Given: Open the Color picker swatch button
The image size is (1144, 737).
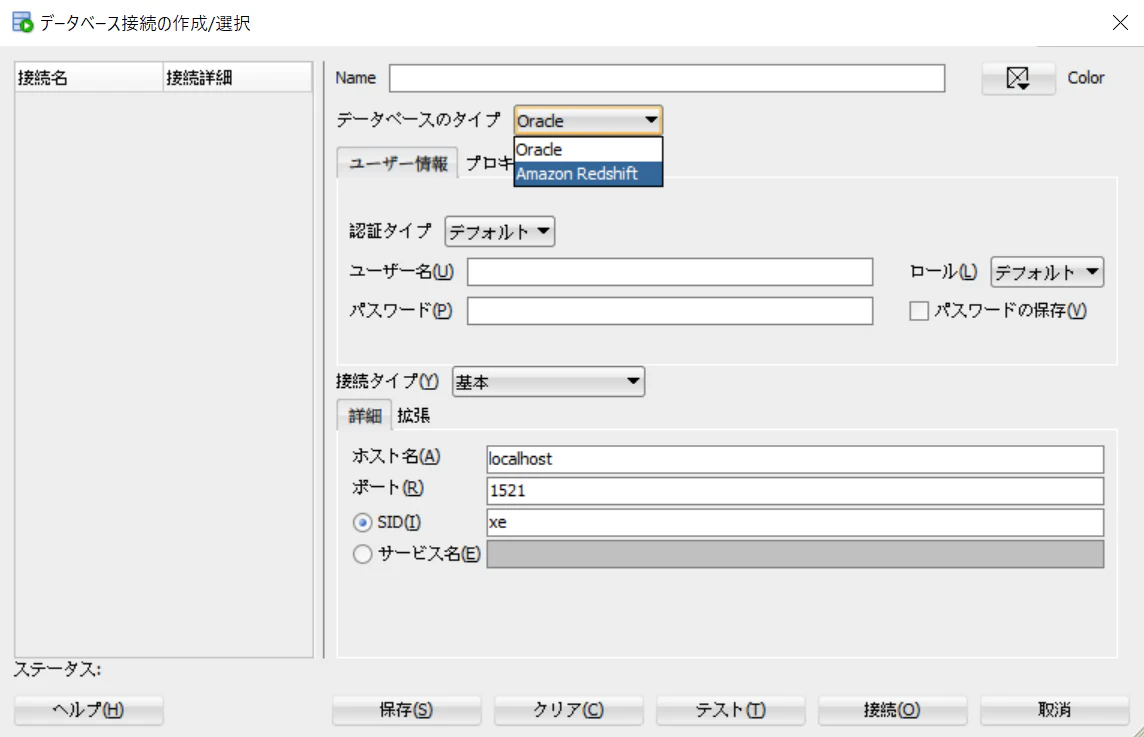Looking at the screenshot, I should click(1018, 78).
